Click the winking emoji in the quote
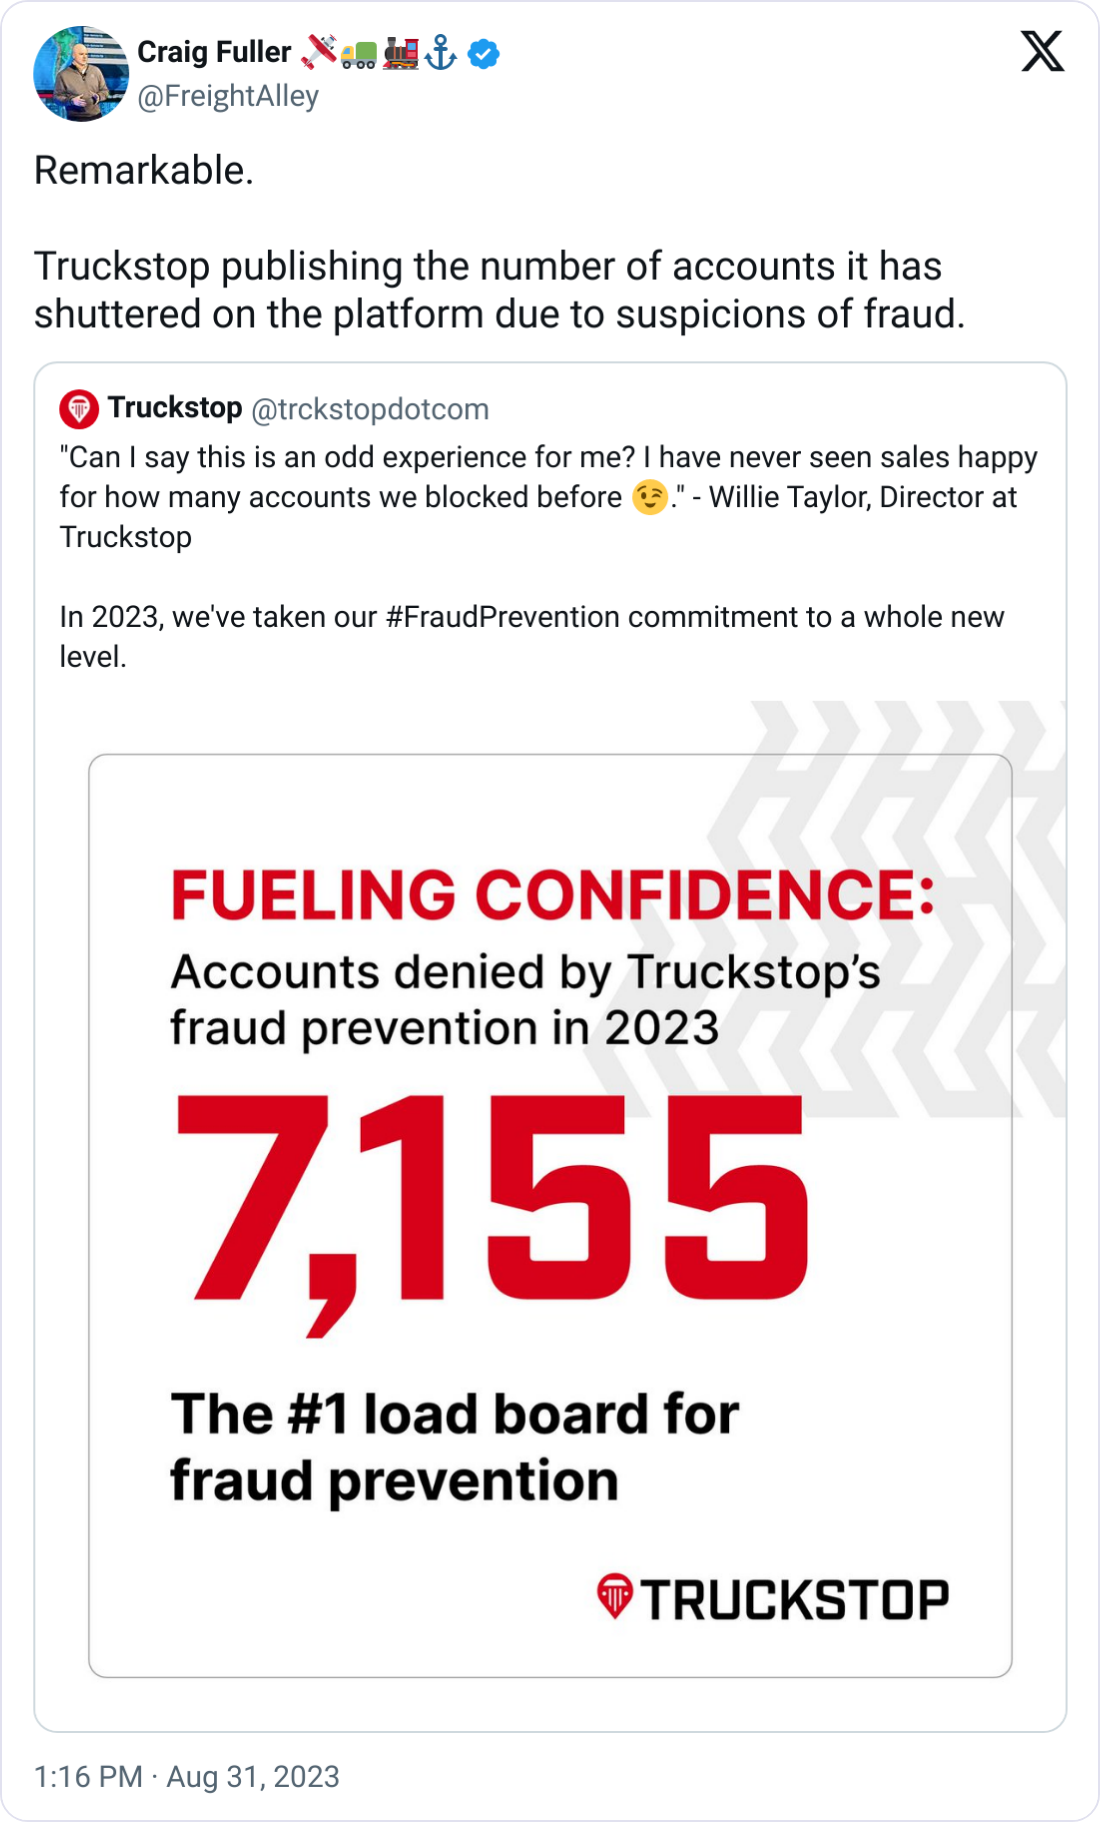 coord(650,497)
